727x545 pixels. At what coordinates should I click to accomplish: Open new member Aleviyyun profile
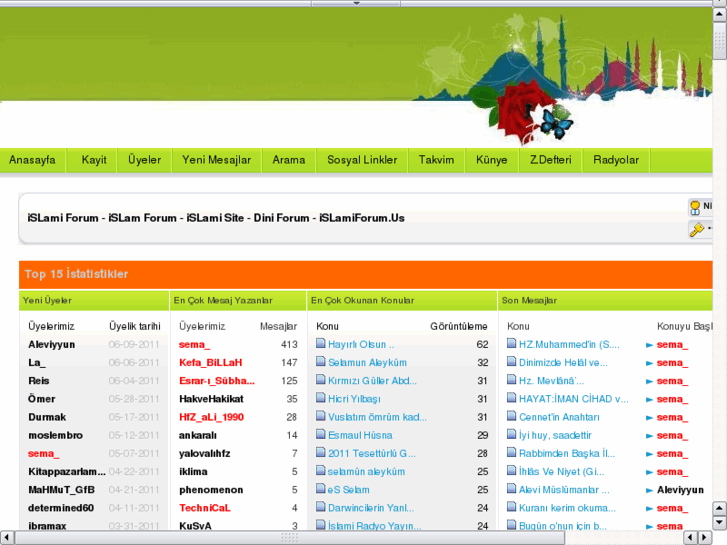click(x=51, y=345)
